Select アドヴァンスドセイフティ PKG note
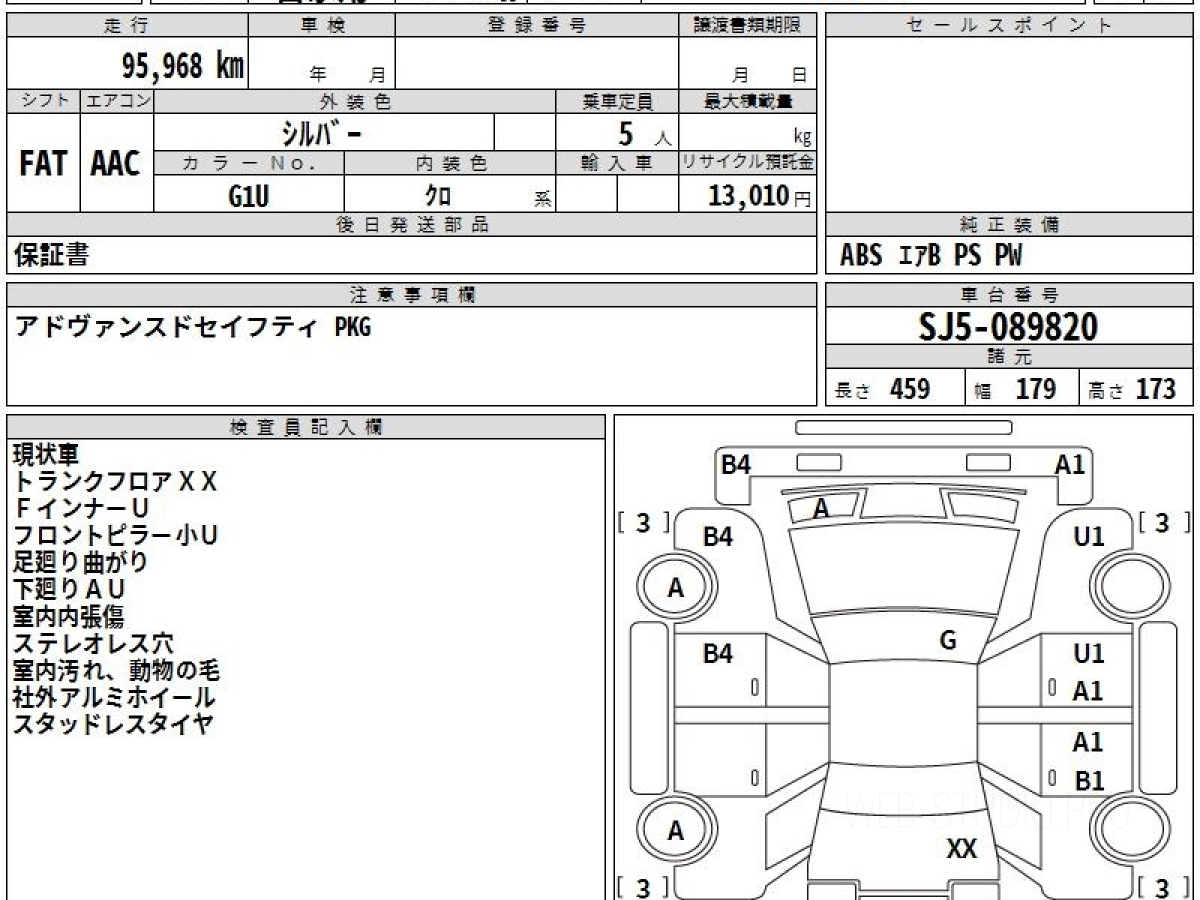1200x900 pixels. (192, 326)
